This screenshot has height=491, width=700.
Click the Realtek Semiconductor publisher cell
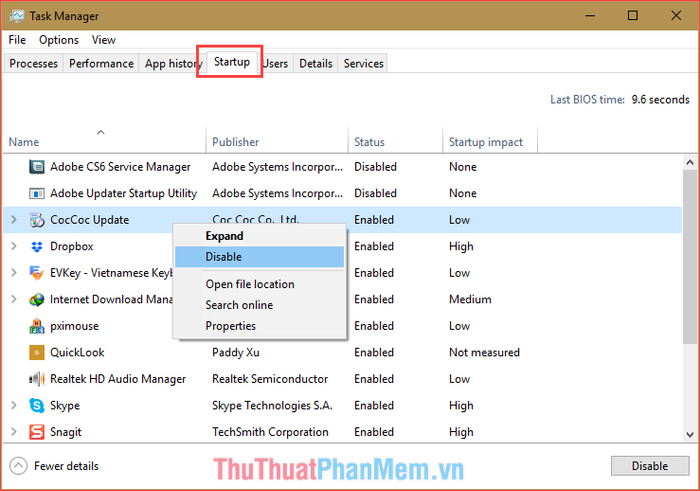[270, 379]
